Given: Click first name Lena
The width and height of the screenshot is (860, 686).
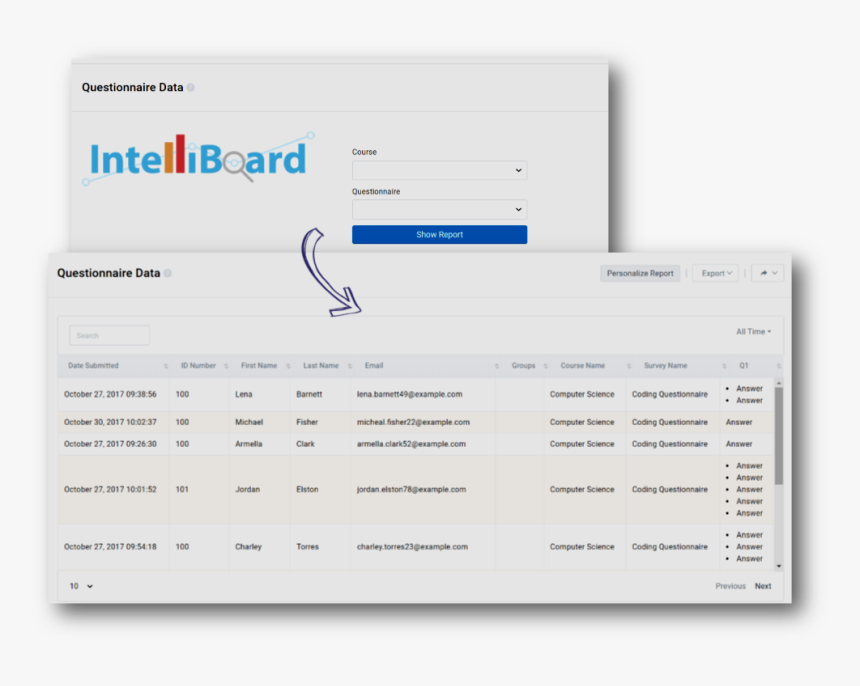Looking at the screenshot, I should click(x=244, y=394).
